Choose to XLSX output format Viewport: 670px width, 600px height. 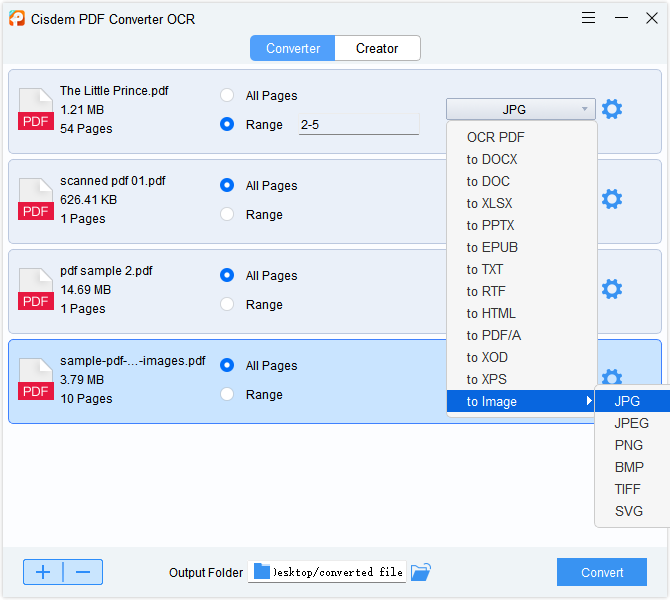coord(521,203)
